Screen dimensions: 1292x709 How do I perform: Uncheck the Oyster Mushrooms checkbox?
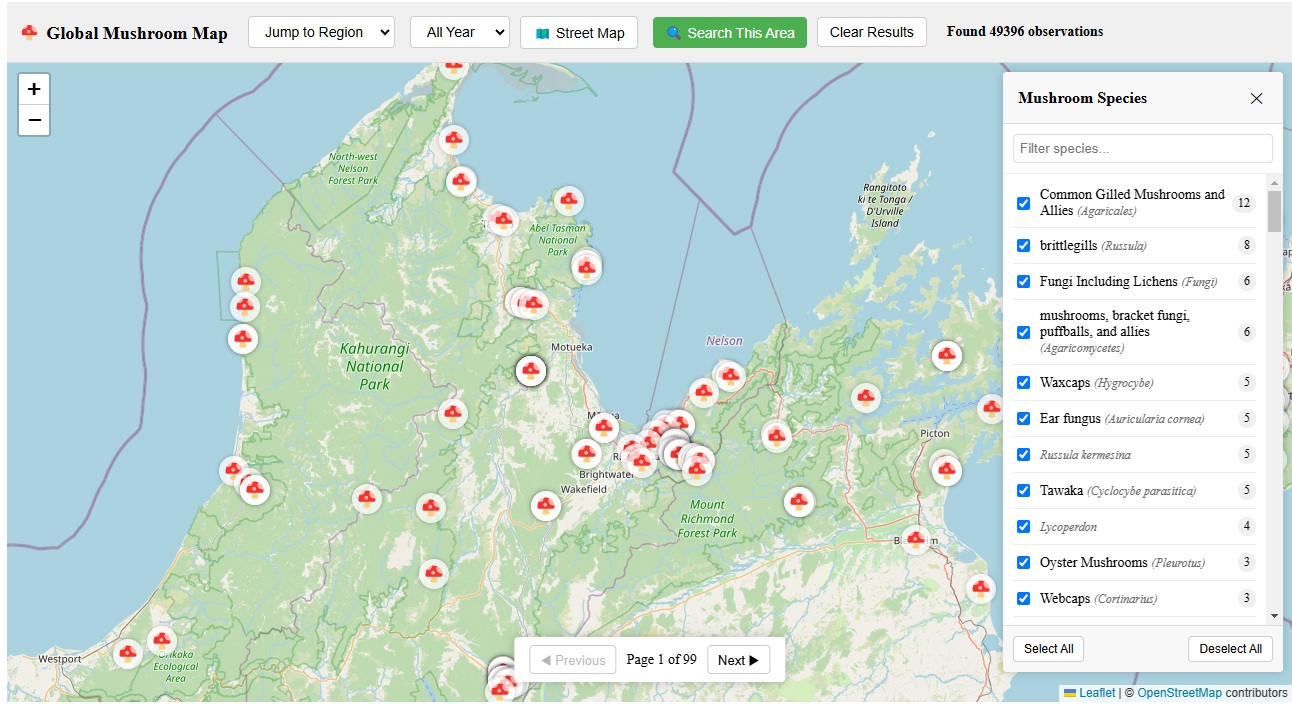[x=1023, y=562]
